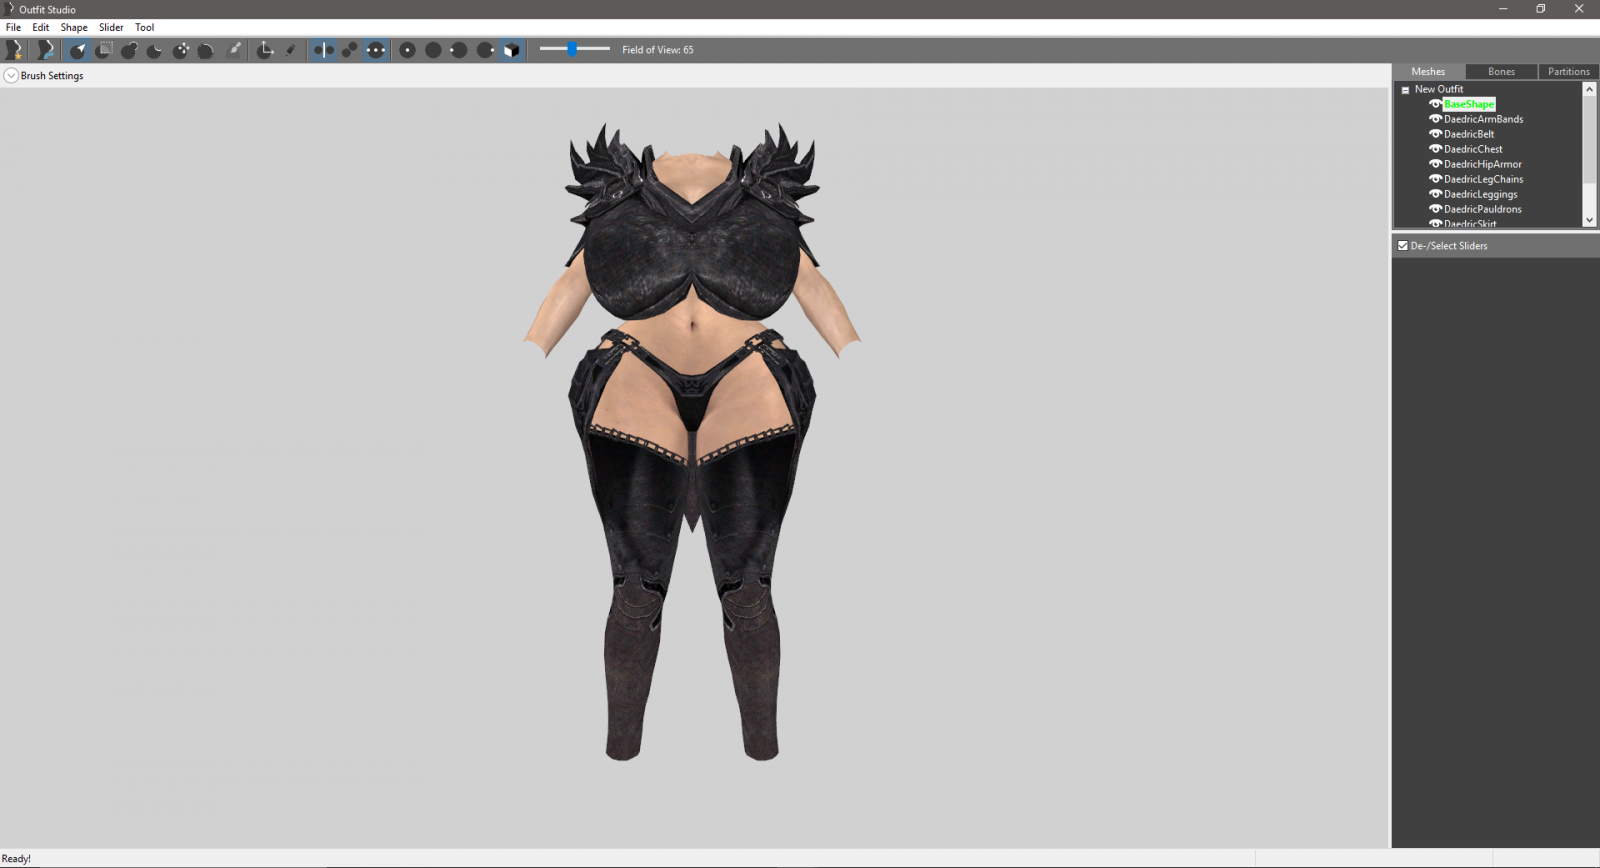Click the New Outfit root label
The width and height of the screenshot is (1600, 868).
[1439, 89]
